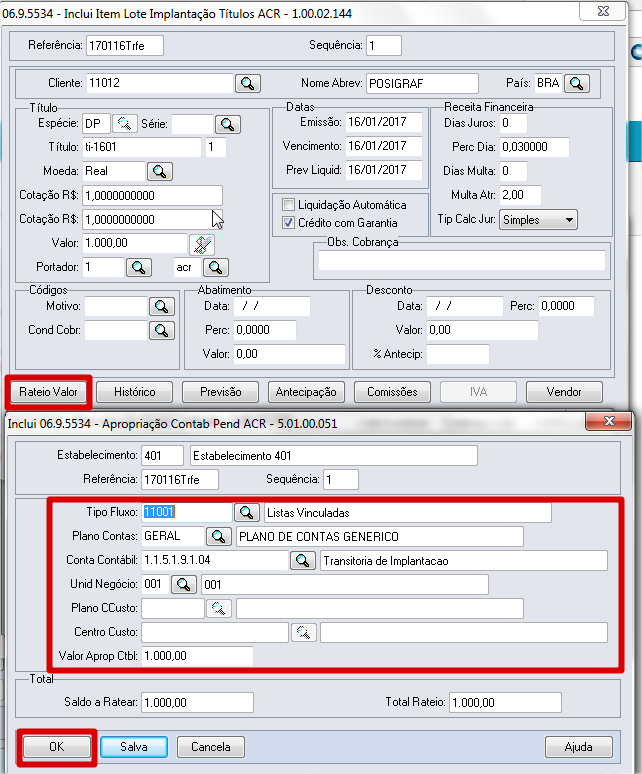Click the Centro Custo code field
The width and height of the screenshot is (642, 774).
click(x=215, y=632)
